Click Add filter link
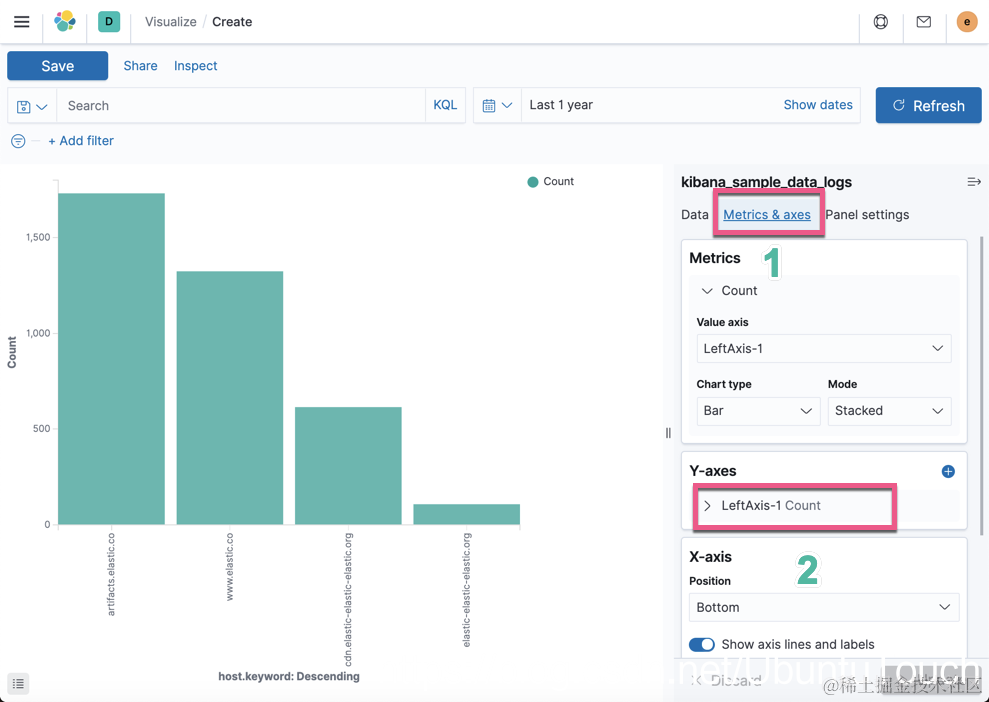 [81, 141]
